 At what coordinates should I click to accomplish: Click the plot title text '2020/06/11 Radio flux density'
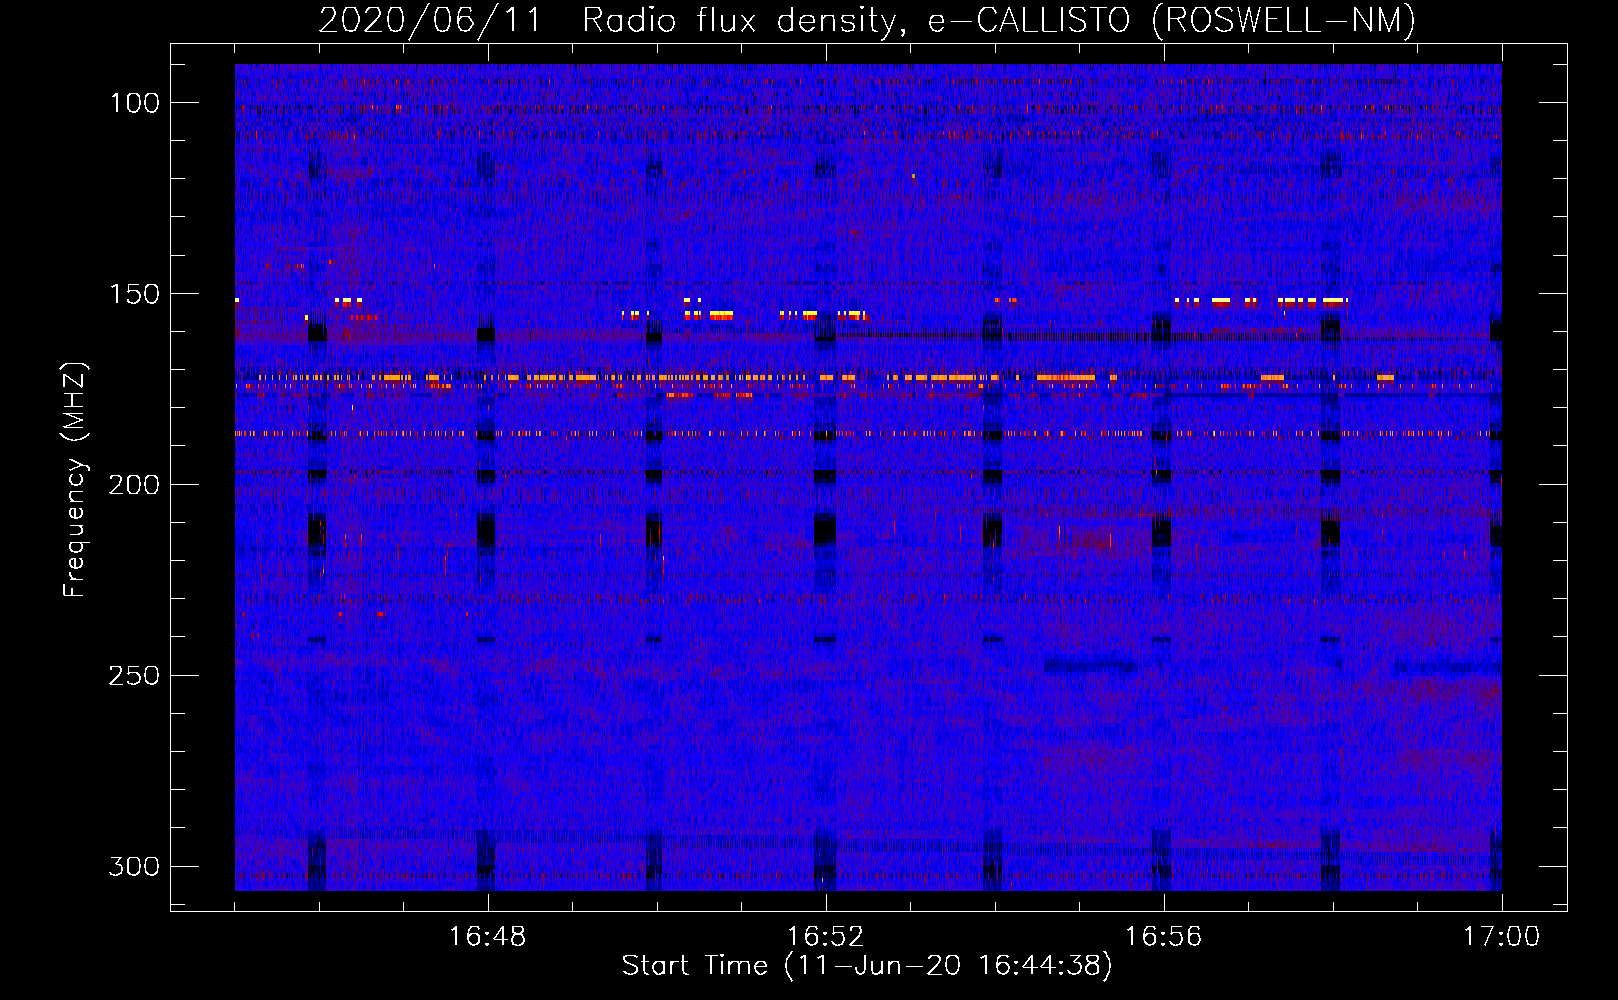[x=612, y=20]
